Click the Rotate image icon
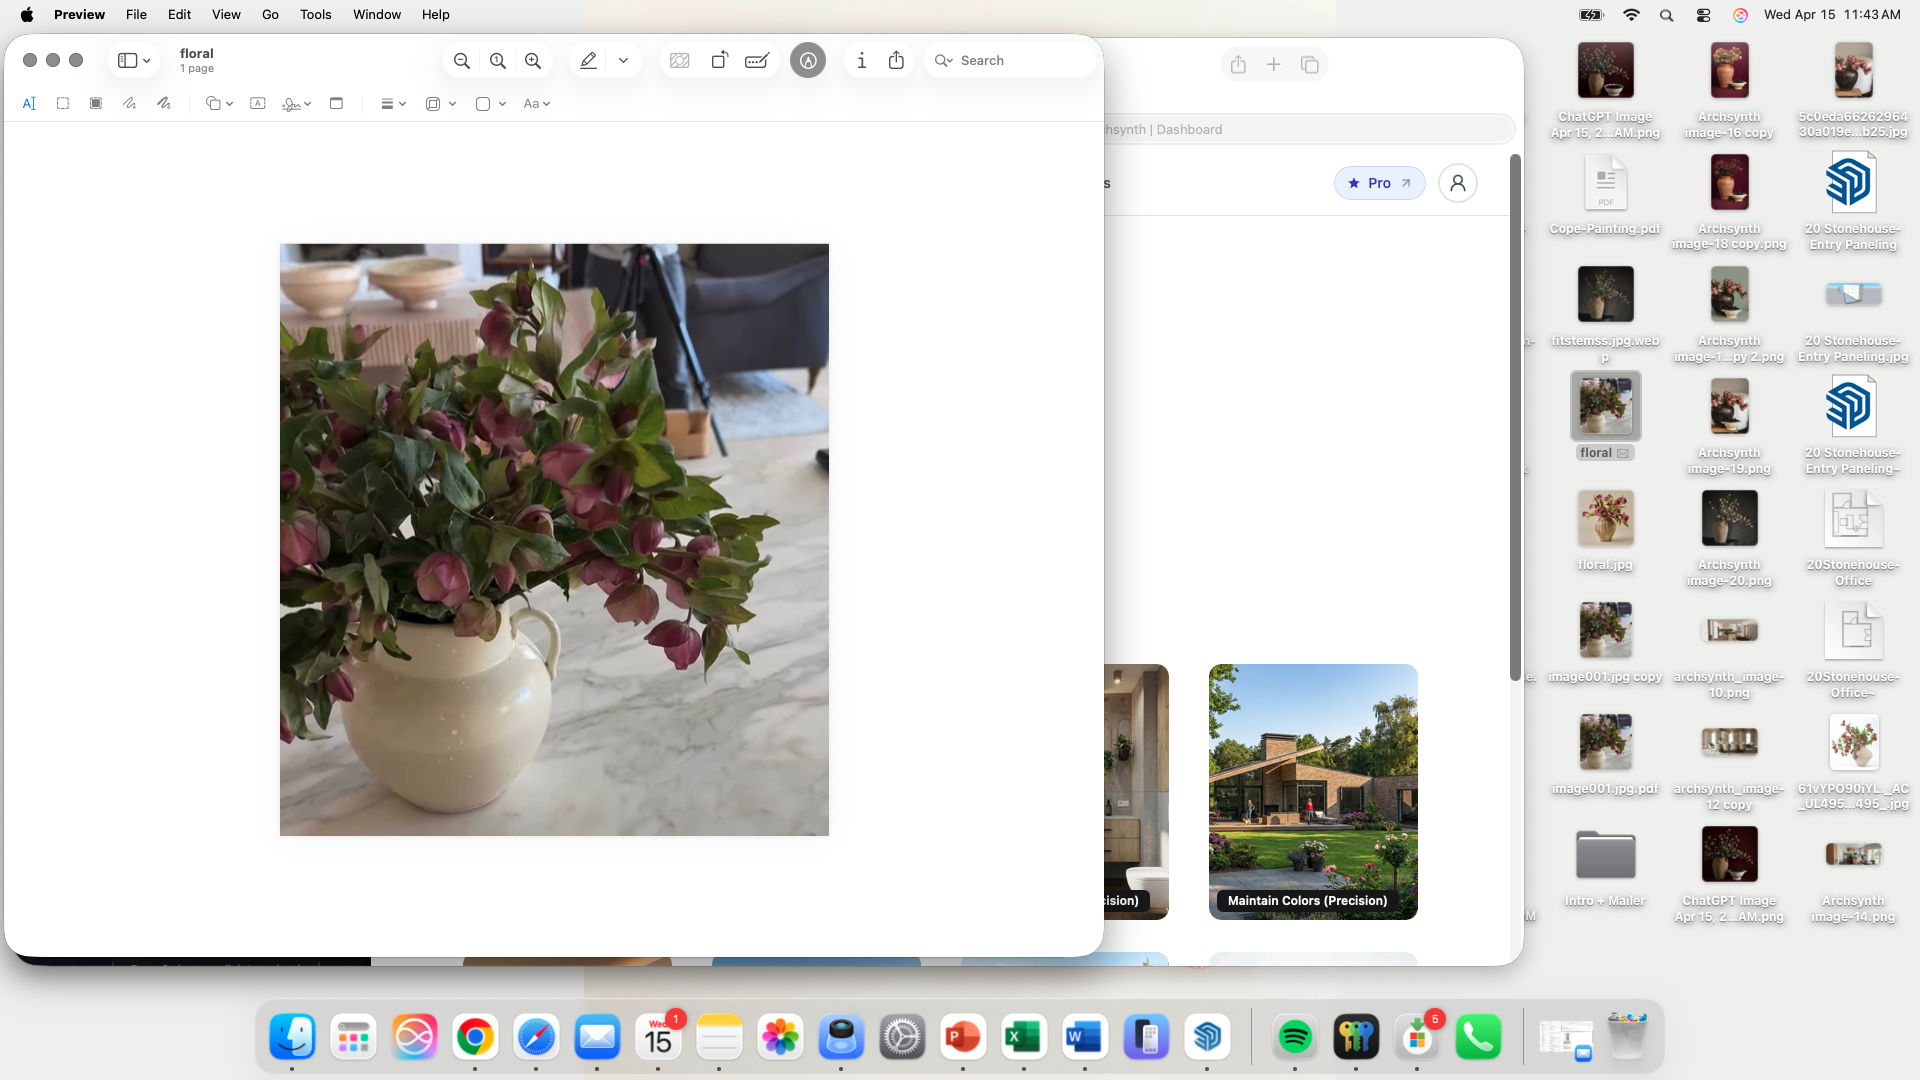This screenshot has height=1080, width=1920. pos(719,61)
